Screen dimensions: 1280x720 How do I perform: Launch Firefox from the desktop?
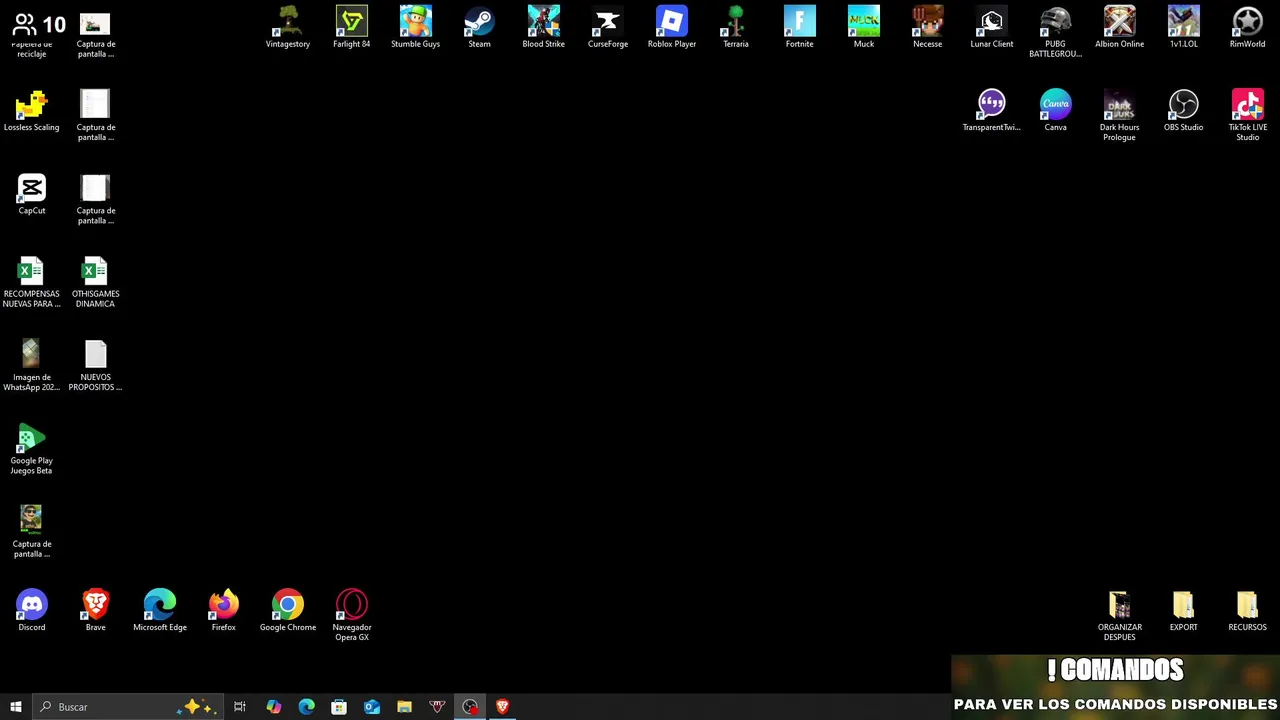(224, 610)
